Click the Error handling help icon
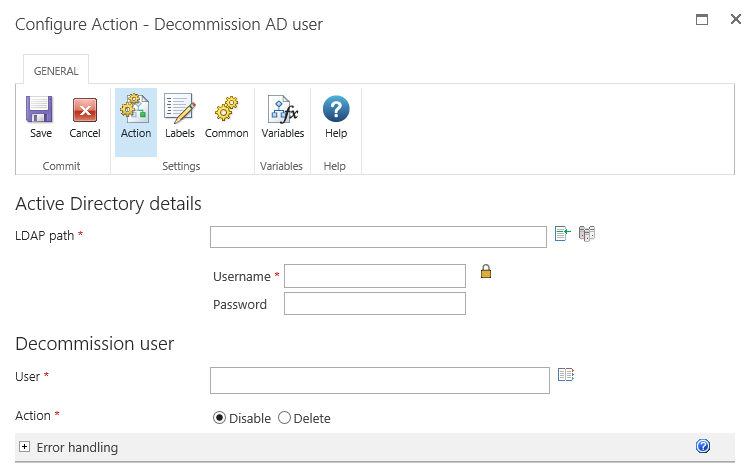The width and height of the screenshot is (752, 474). pos(703,447)
